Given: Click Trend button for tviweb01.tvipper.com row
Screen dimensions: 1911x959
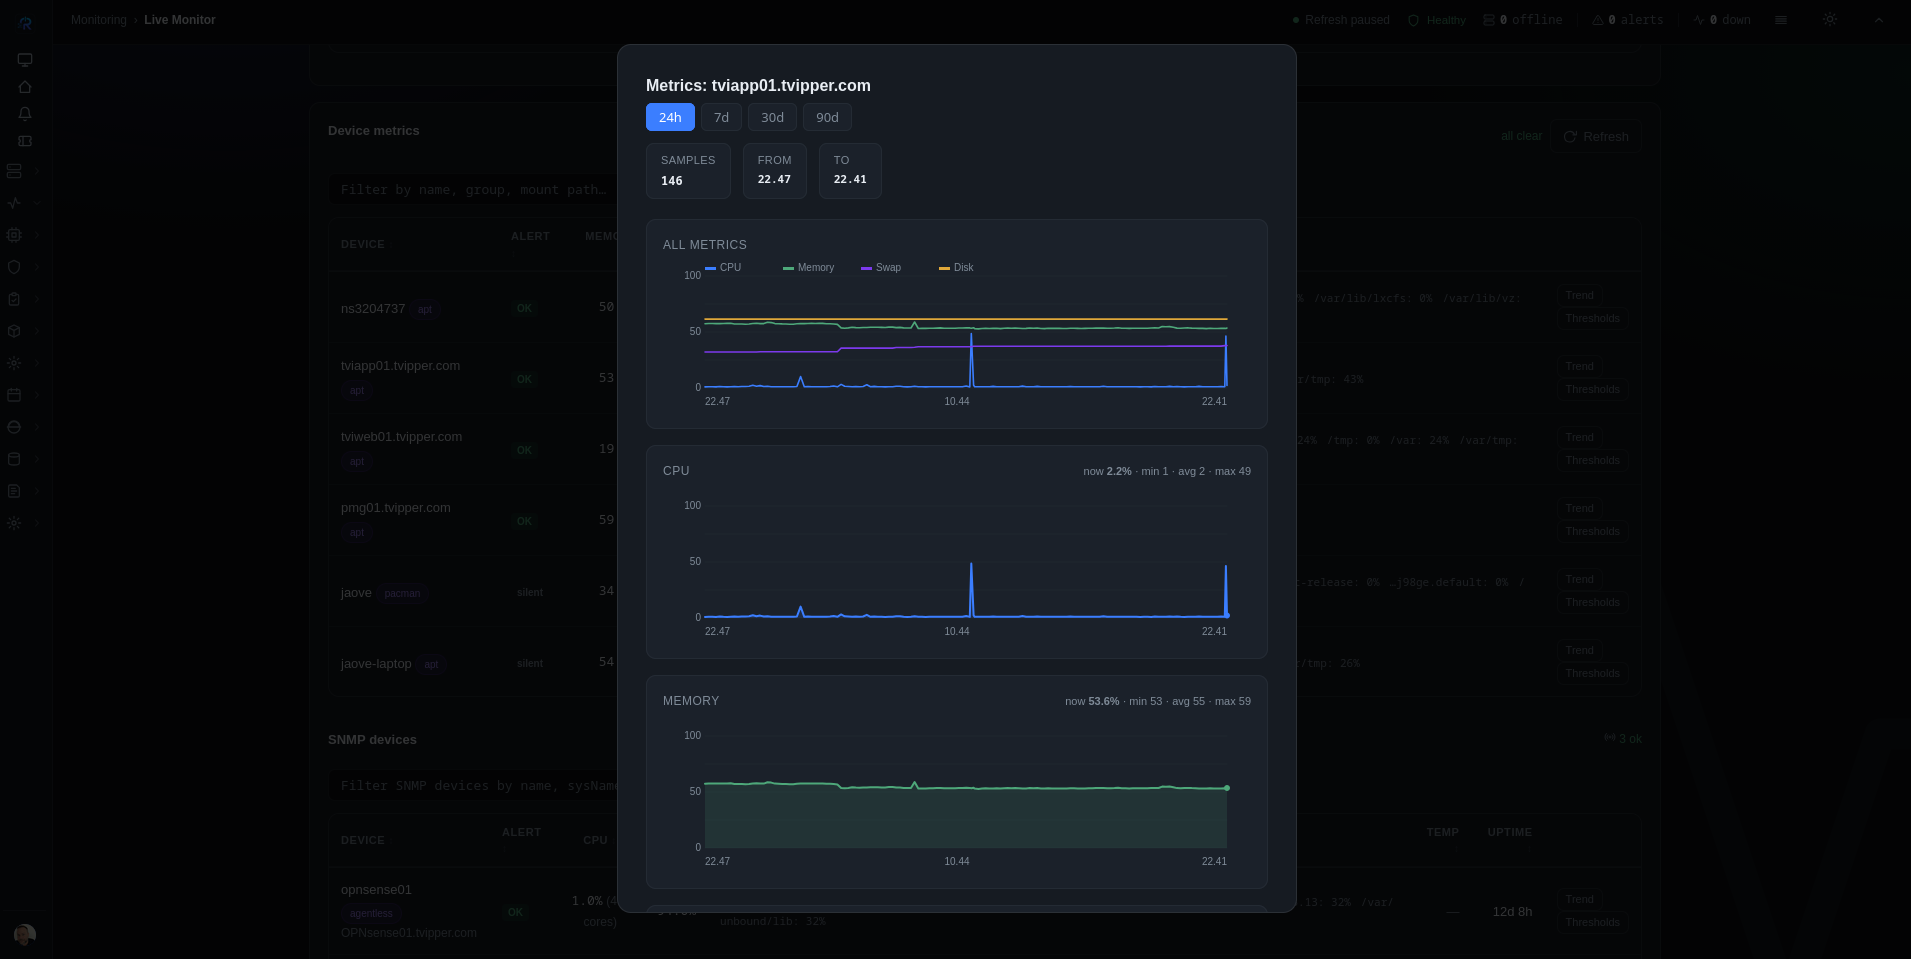Looking at the screenshot, I should coord(1579,437).
